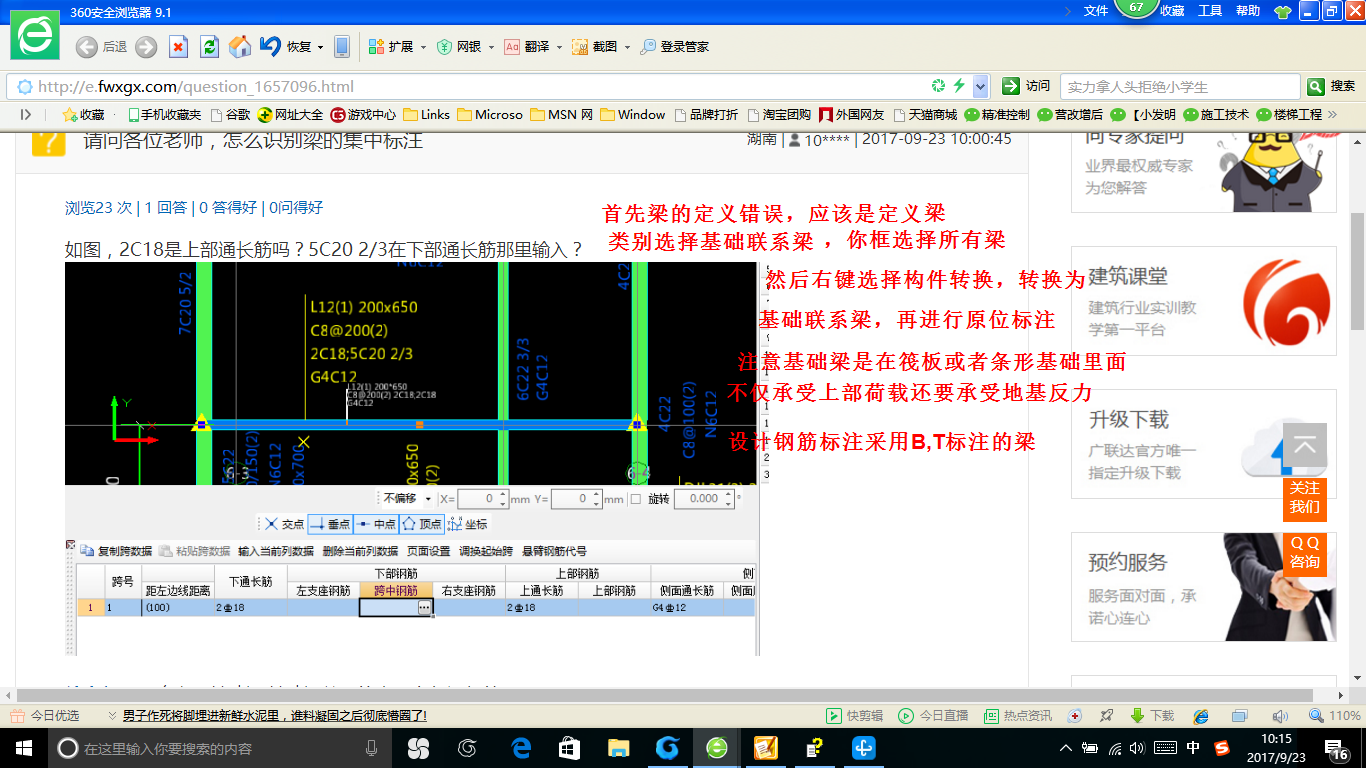Click 输入当前列数据 button

click(276, 551)
